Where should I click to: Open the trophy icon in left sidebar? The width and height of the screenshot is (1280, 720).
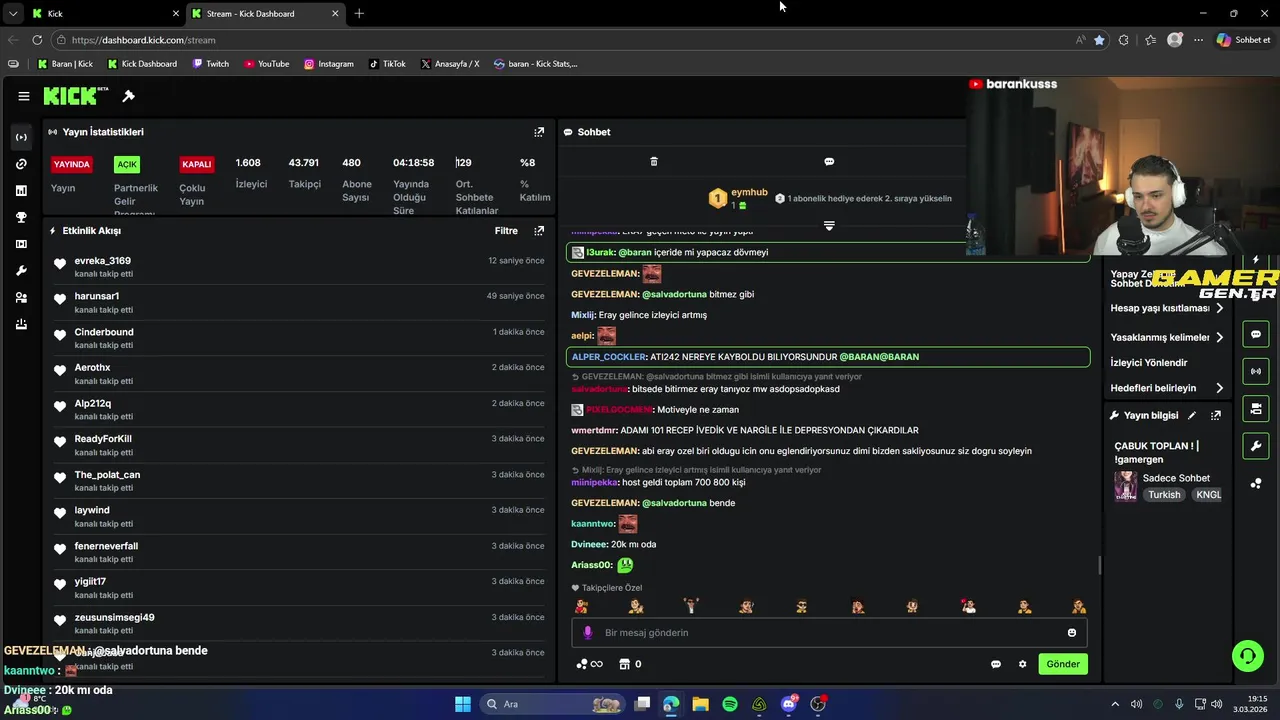point(21,217)
